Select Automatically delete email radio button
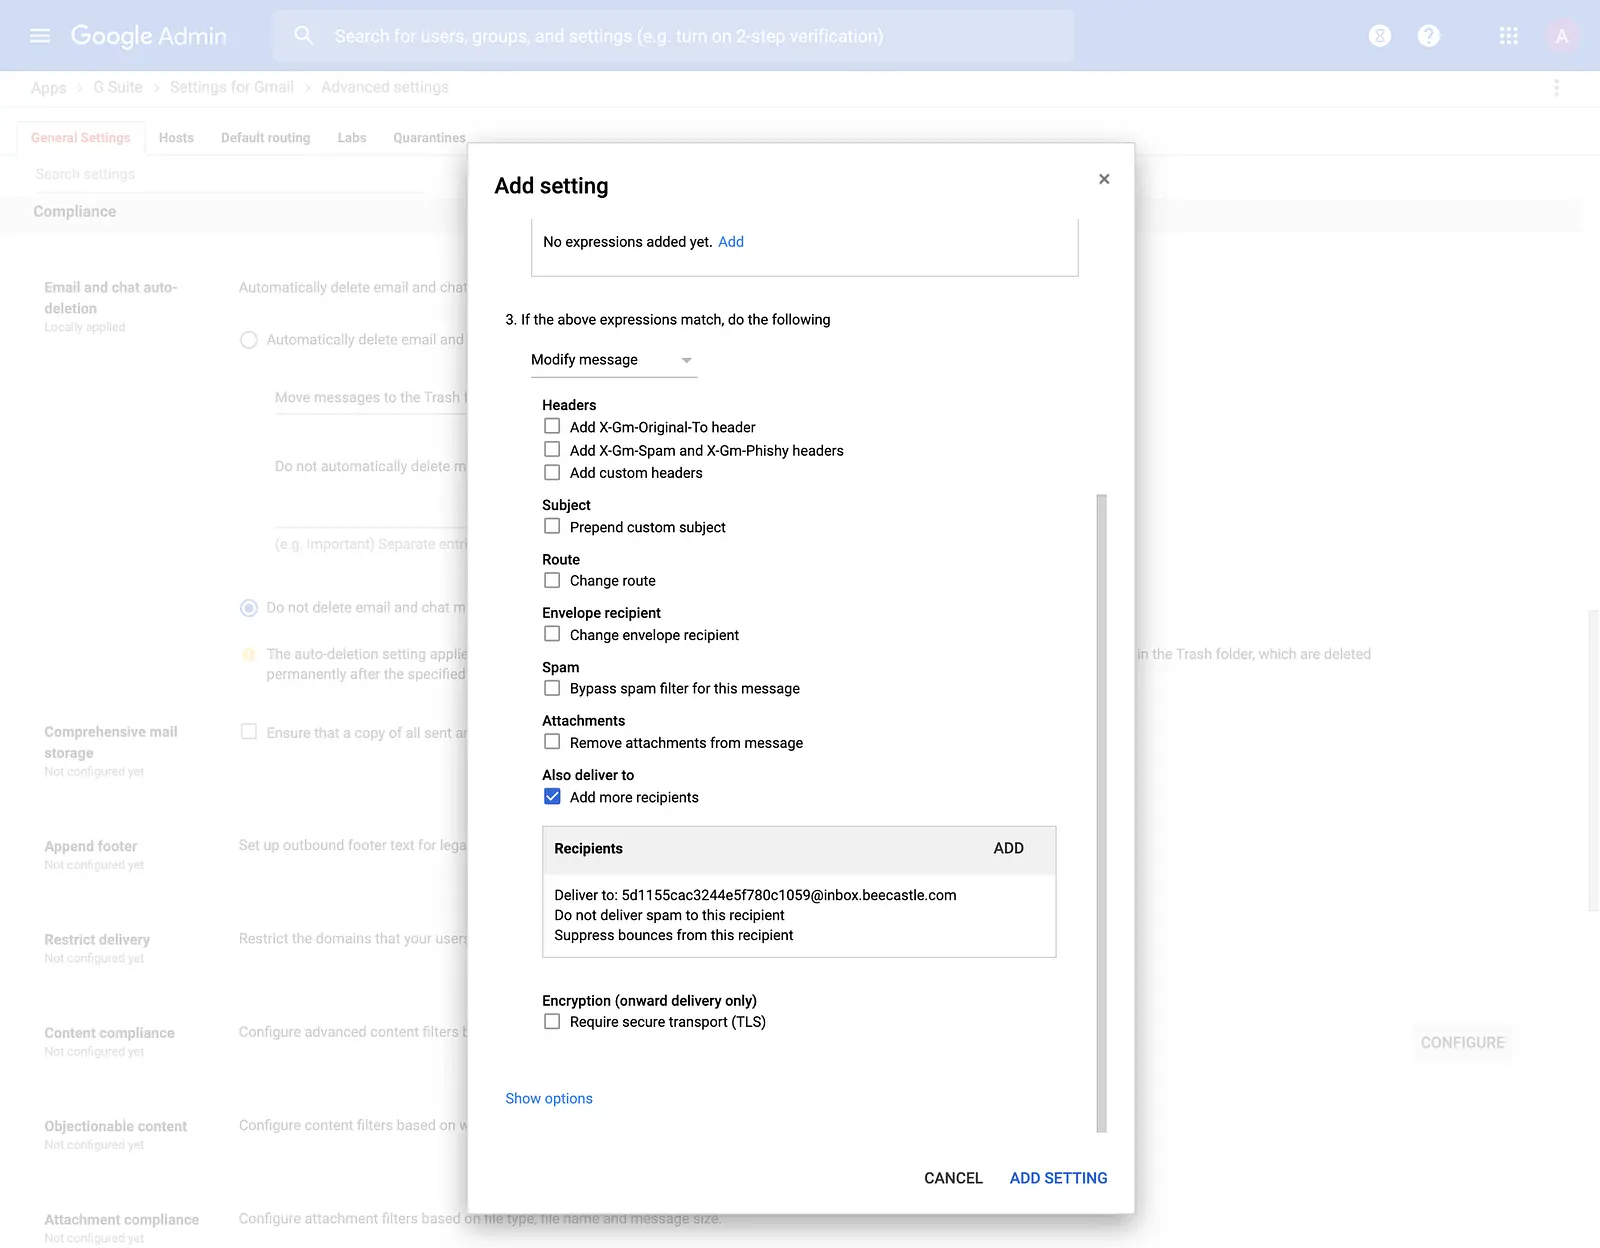 click(249, 340)
